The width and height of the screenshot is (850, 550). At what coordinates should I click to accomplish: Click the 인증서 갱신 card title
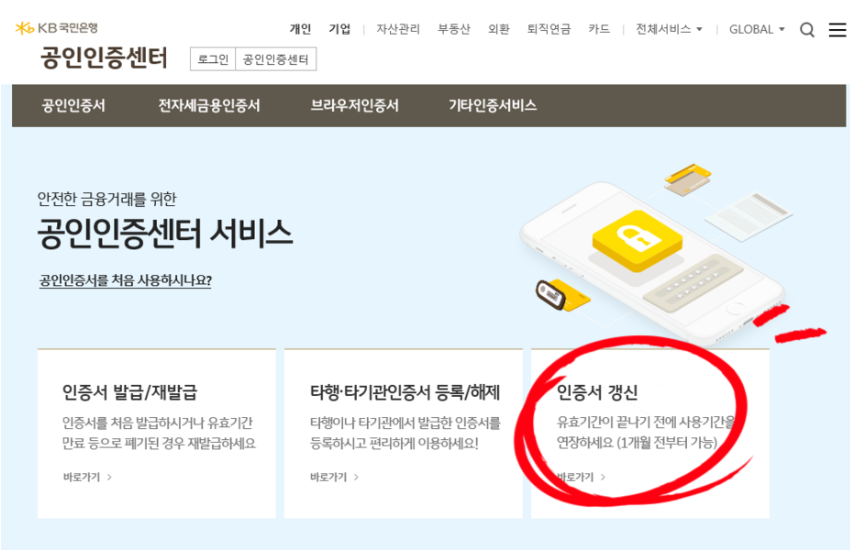coord(597,392)
